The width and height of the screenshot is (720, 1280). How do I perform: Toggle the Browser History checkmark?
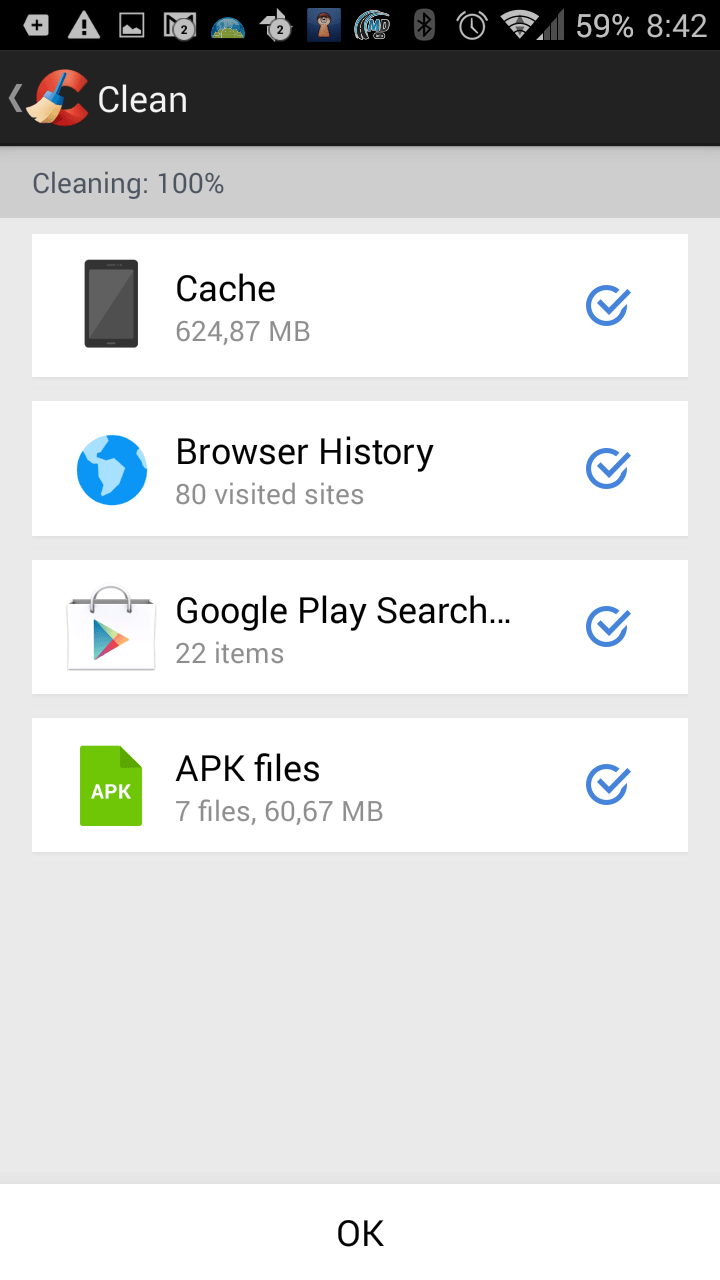coord(607,468)
